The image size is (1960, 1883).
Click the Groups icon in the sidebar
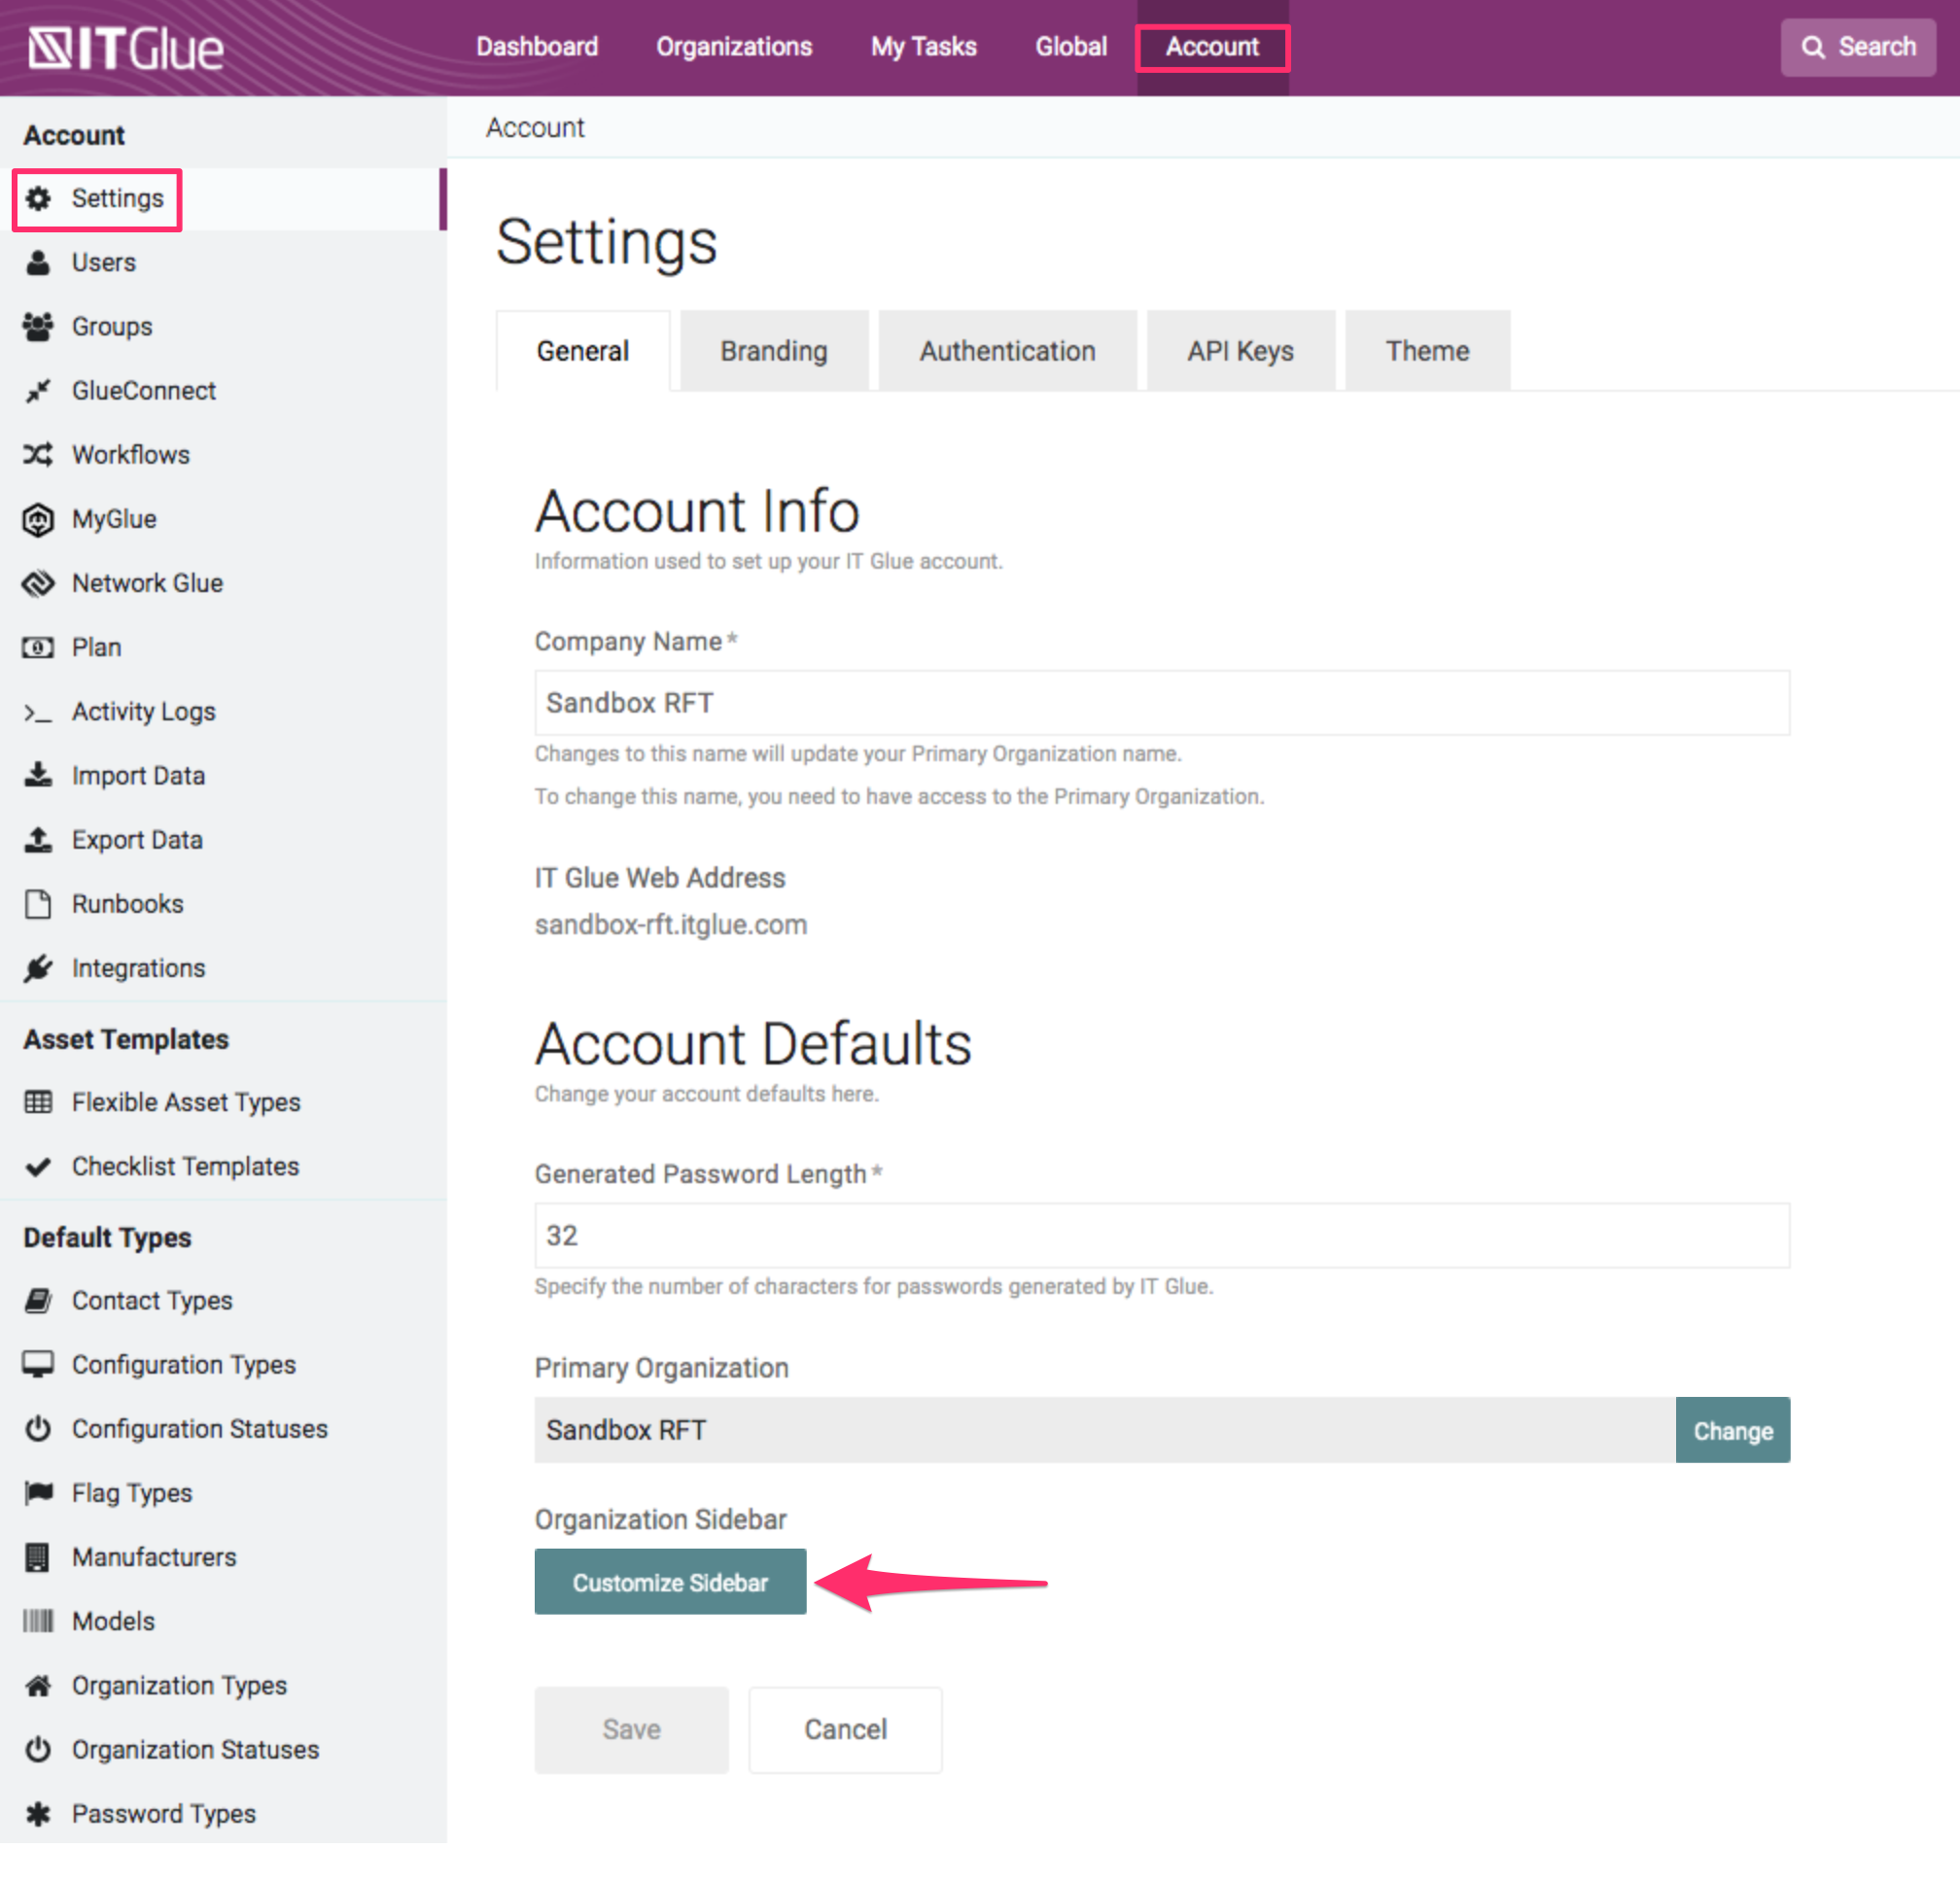[38, 326]
